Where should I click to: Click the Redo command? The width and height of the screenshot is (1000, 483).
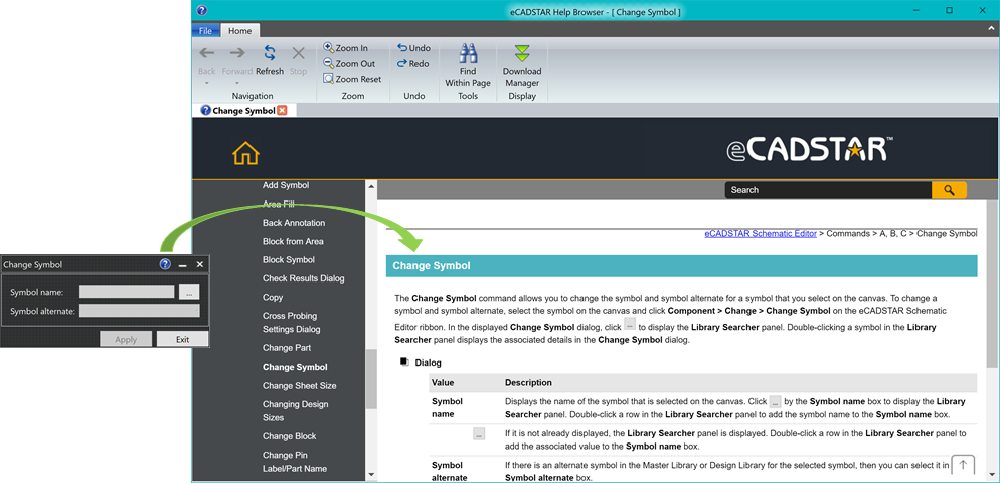pos(413,64)
